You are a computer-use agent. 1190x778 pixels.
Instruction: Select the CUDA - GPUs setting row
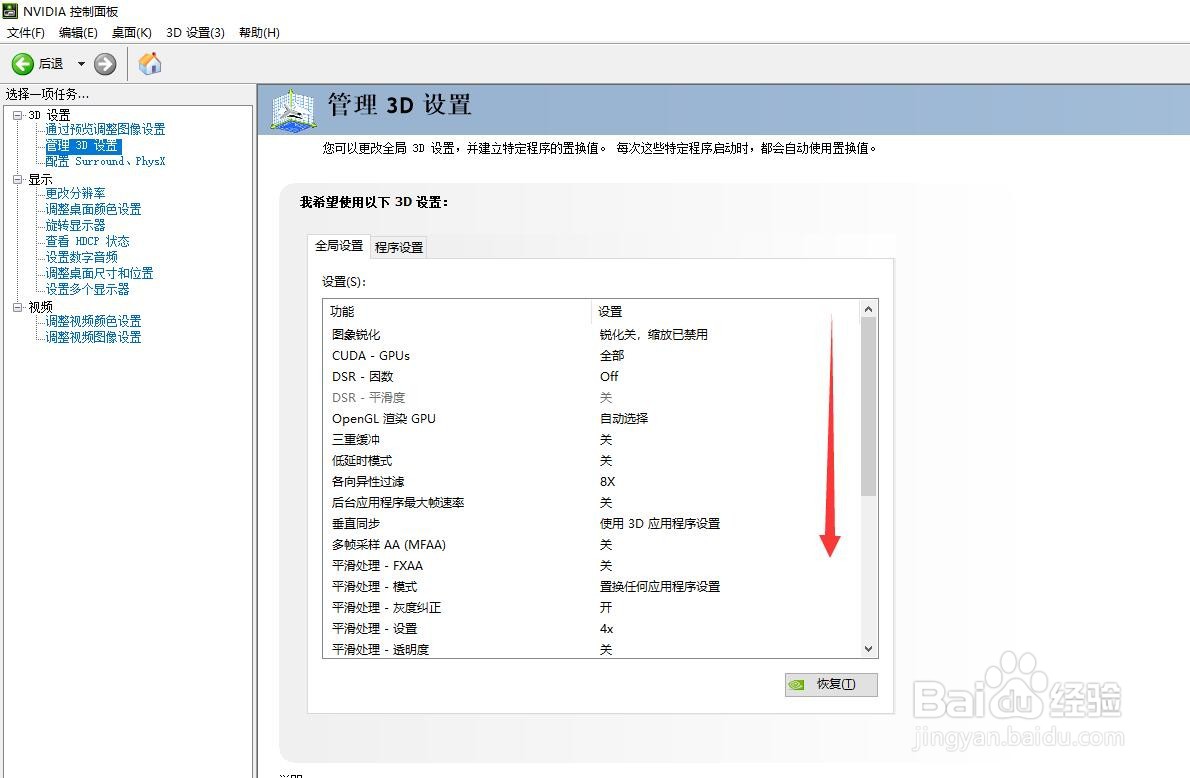coord(591,355)
